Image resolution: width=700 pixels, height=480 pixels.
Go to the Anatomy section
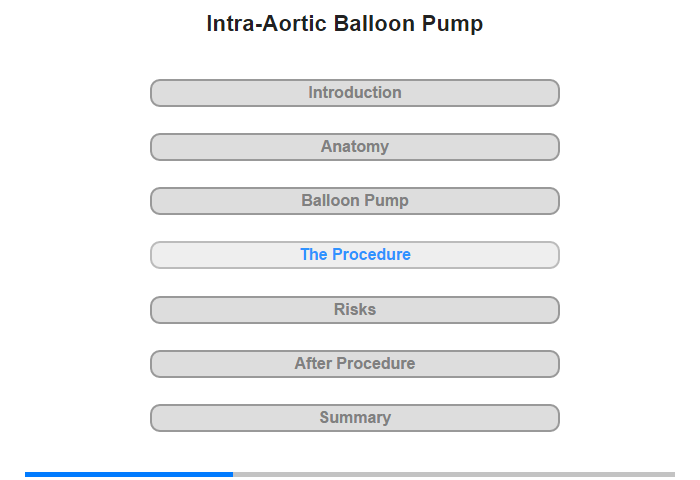tap(354, 147)
